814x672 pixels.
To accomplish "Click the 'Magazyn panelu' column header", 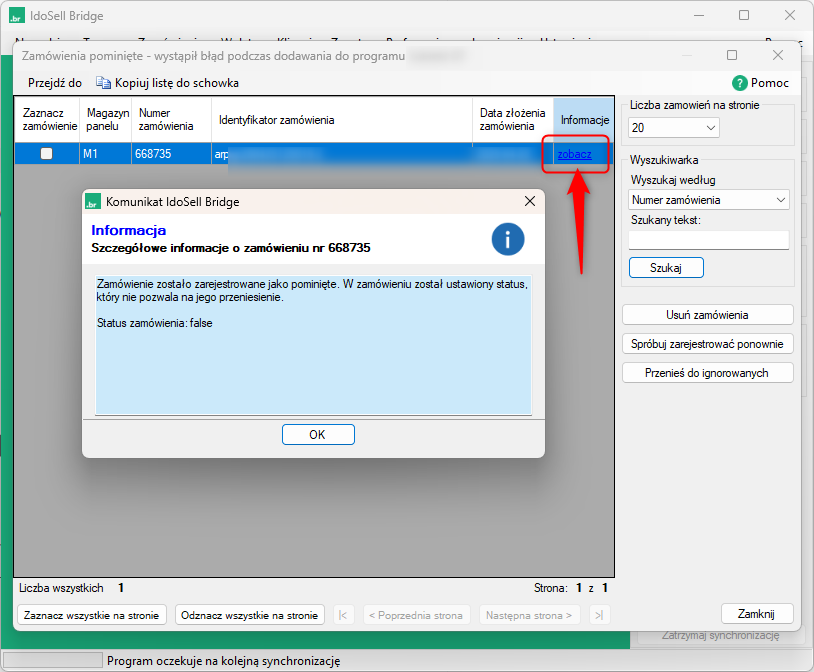I will (105, 120).
